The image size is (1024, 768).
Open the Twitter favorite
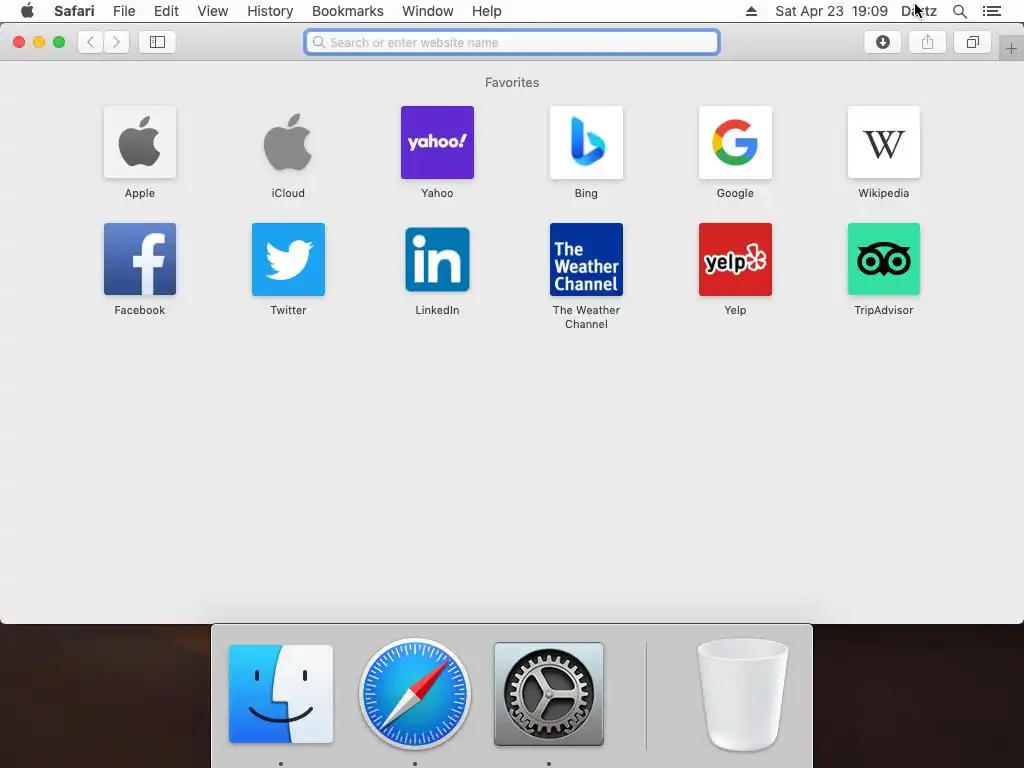point(288,259)
